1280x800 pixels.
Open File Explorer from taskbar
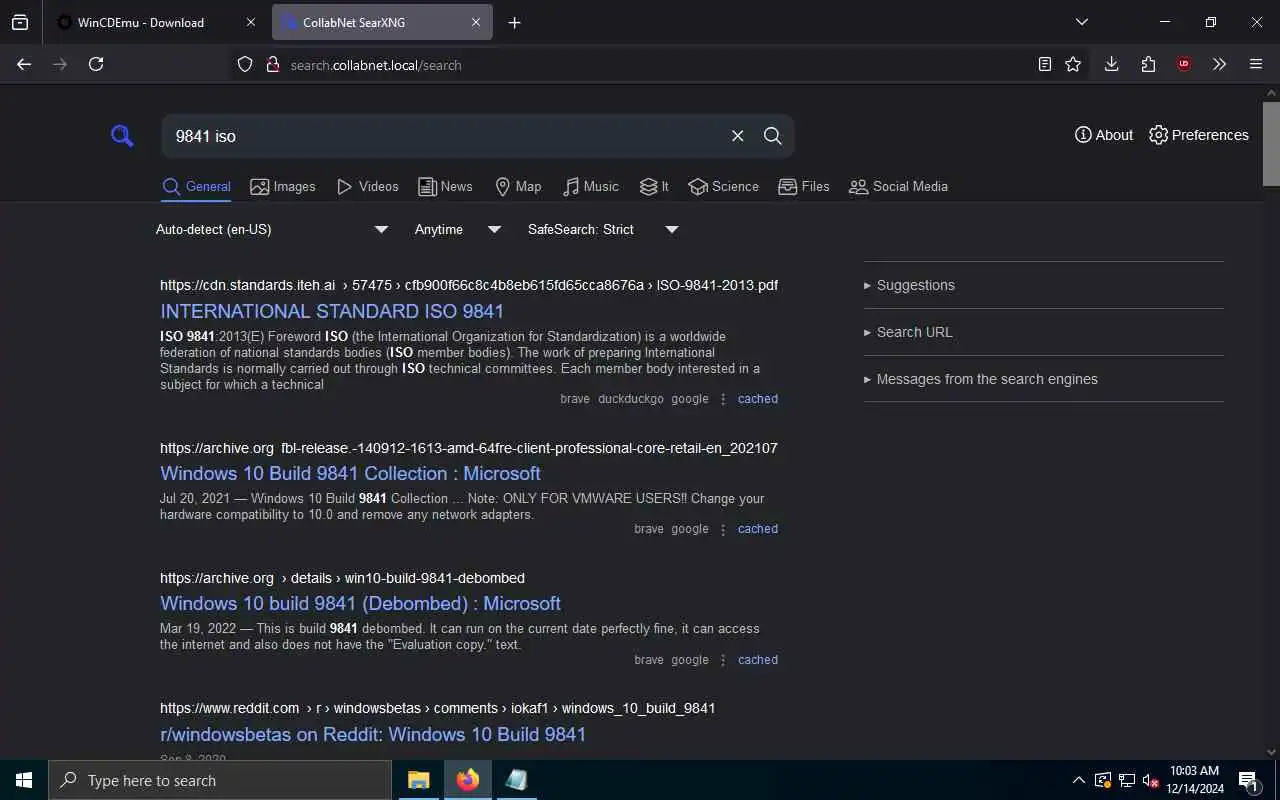[x=418, y=780]
